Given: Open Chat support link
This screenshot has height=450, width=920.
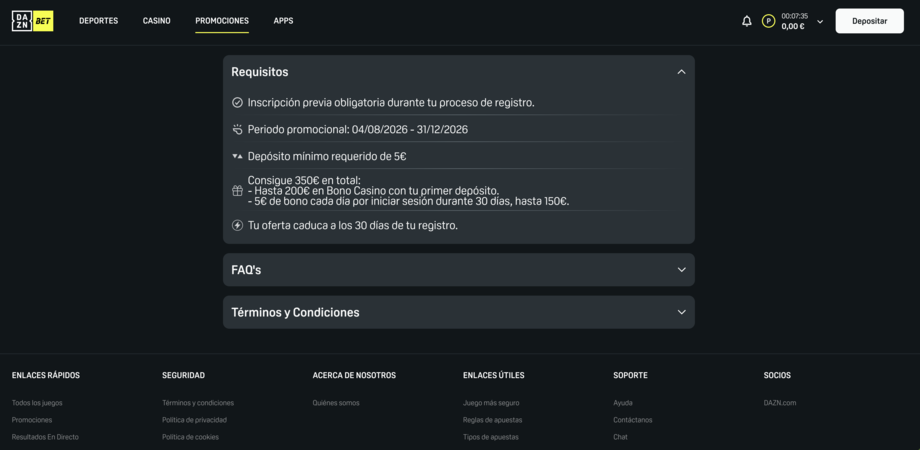Looking at the screenshot, I should 620,437.
